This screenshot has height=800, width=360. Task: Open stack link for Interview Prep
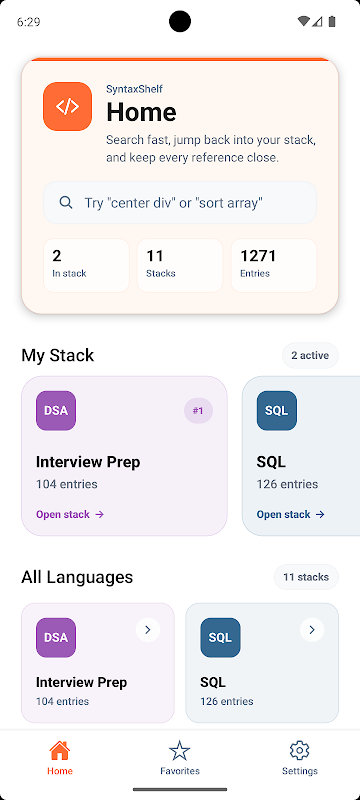70,514
